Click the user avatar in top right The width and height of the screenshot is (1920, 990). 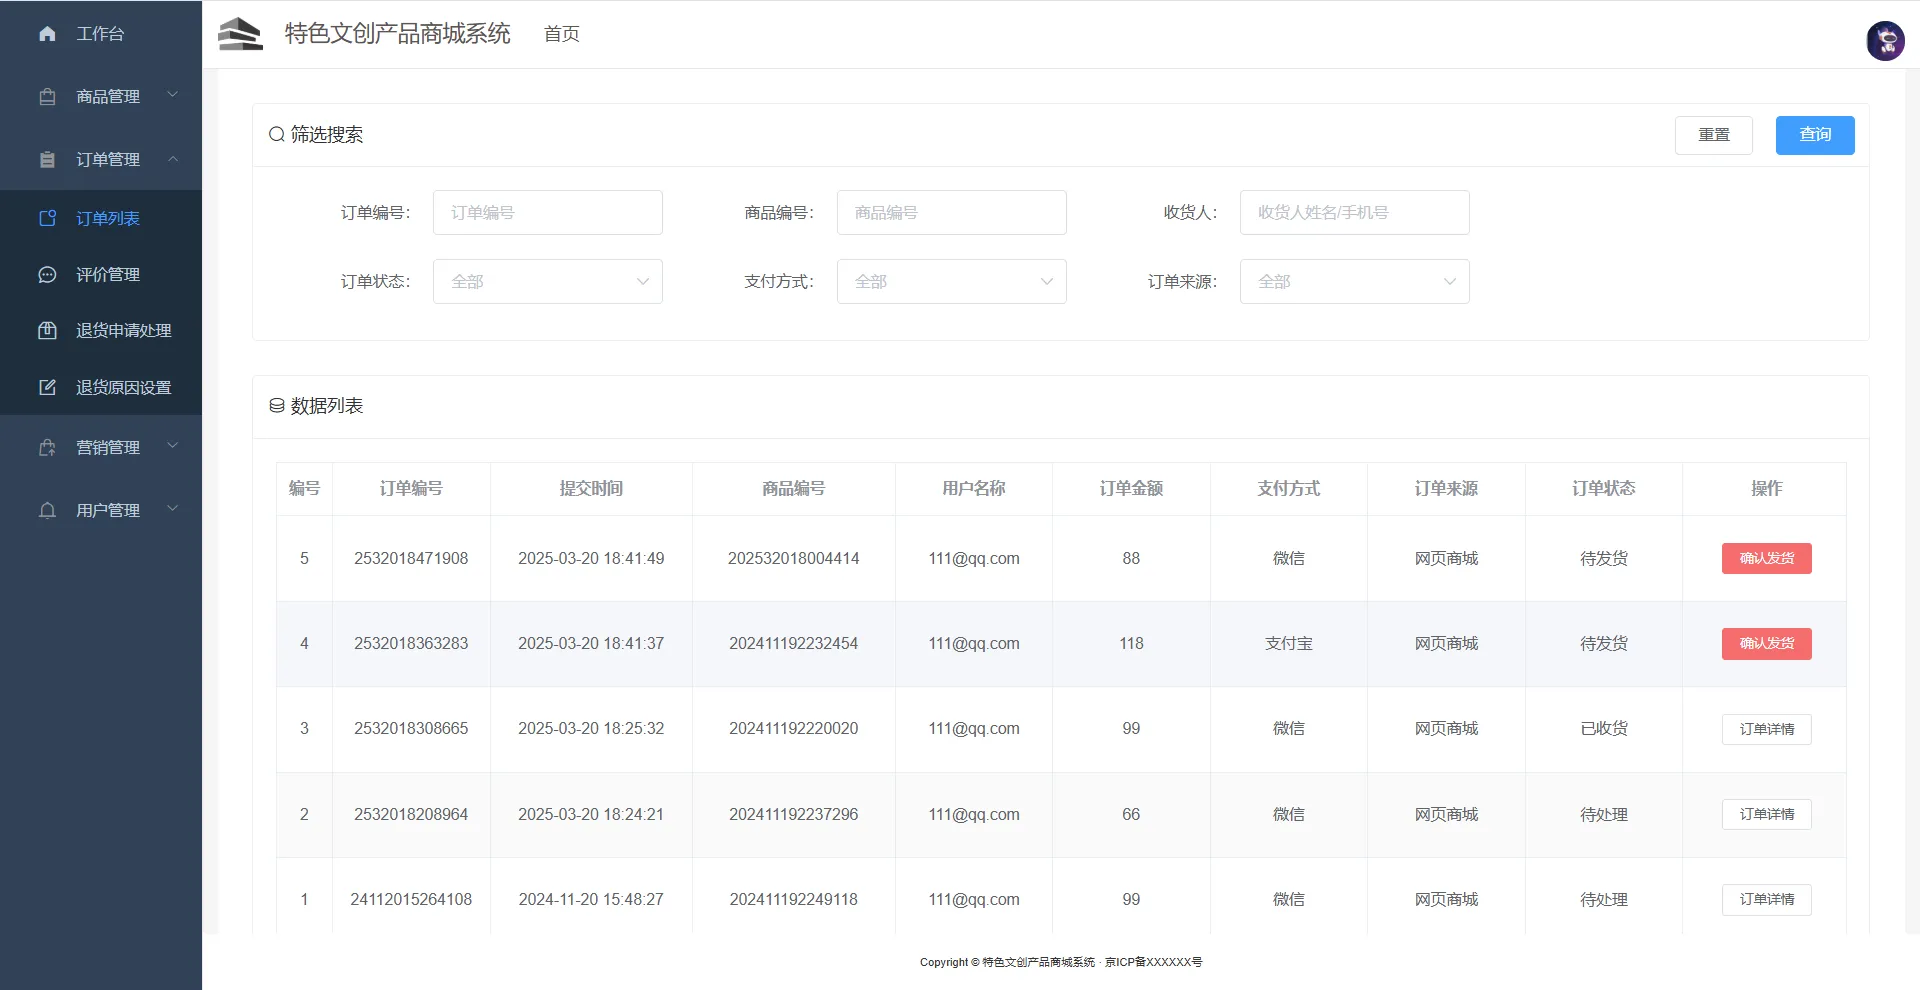(1885, 41)
